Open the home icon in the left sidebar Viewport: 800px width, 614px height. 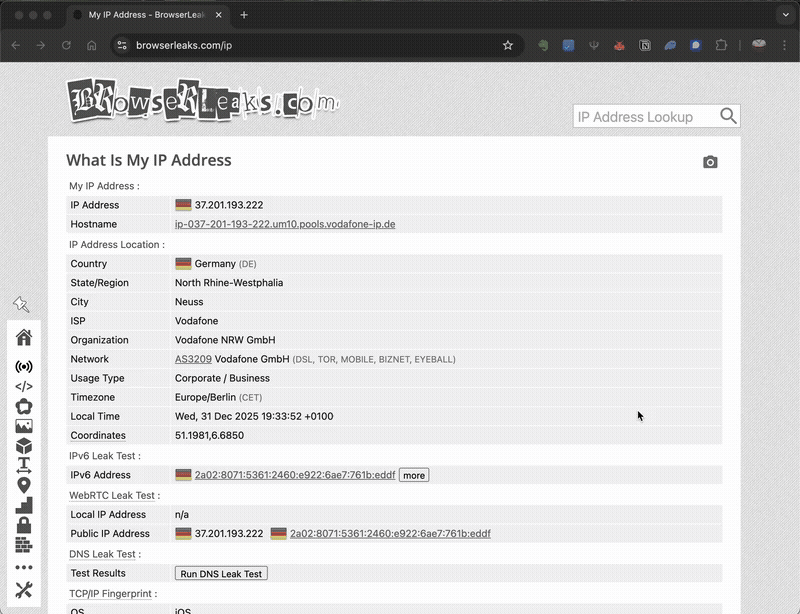tap(23, 337)
